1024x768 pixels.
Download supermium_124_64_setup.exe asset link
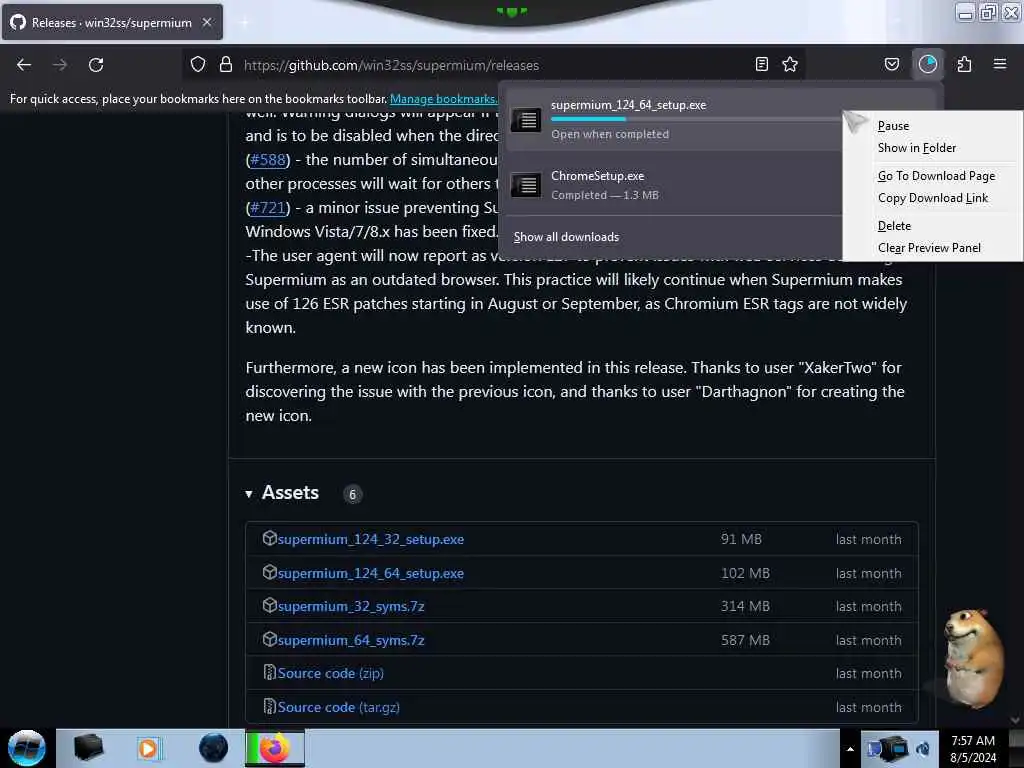tap(371, 573)
